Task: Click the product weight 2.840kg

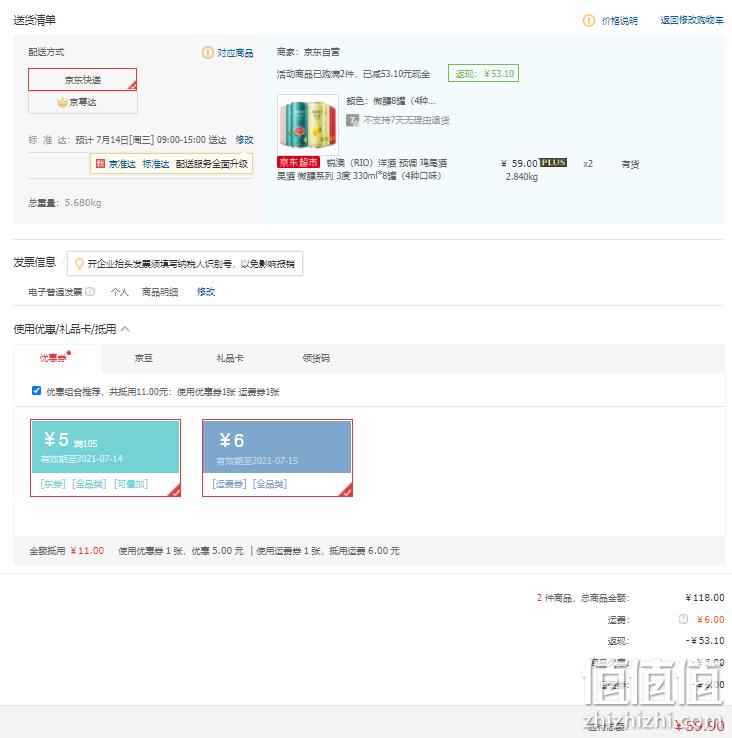Action: [522, 177]
